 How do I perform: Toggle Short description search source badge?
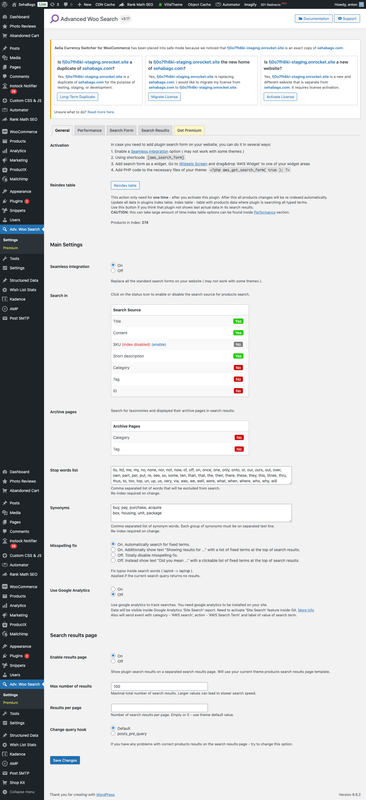[238, 356]
